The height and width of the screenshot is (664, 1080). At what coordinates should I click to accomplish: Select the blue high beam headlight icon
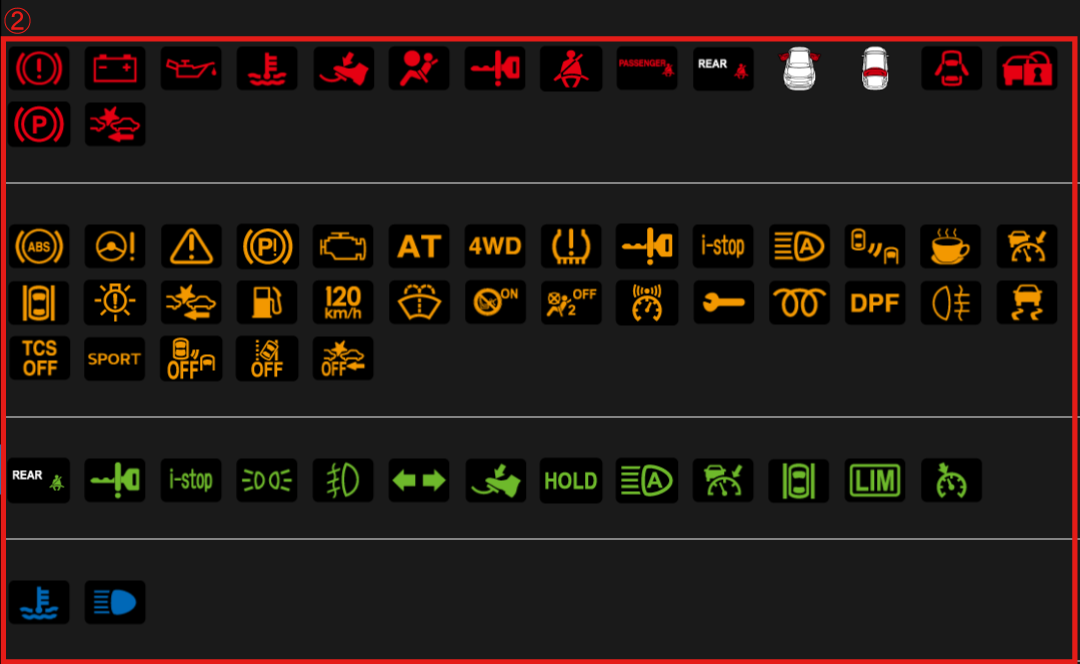click(115, 602)
